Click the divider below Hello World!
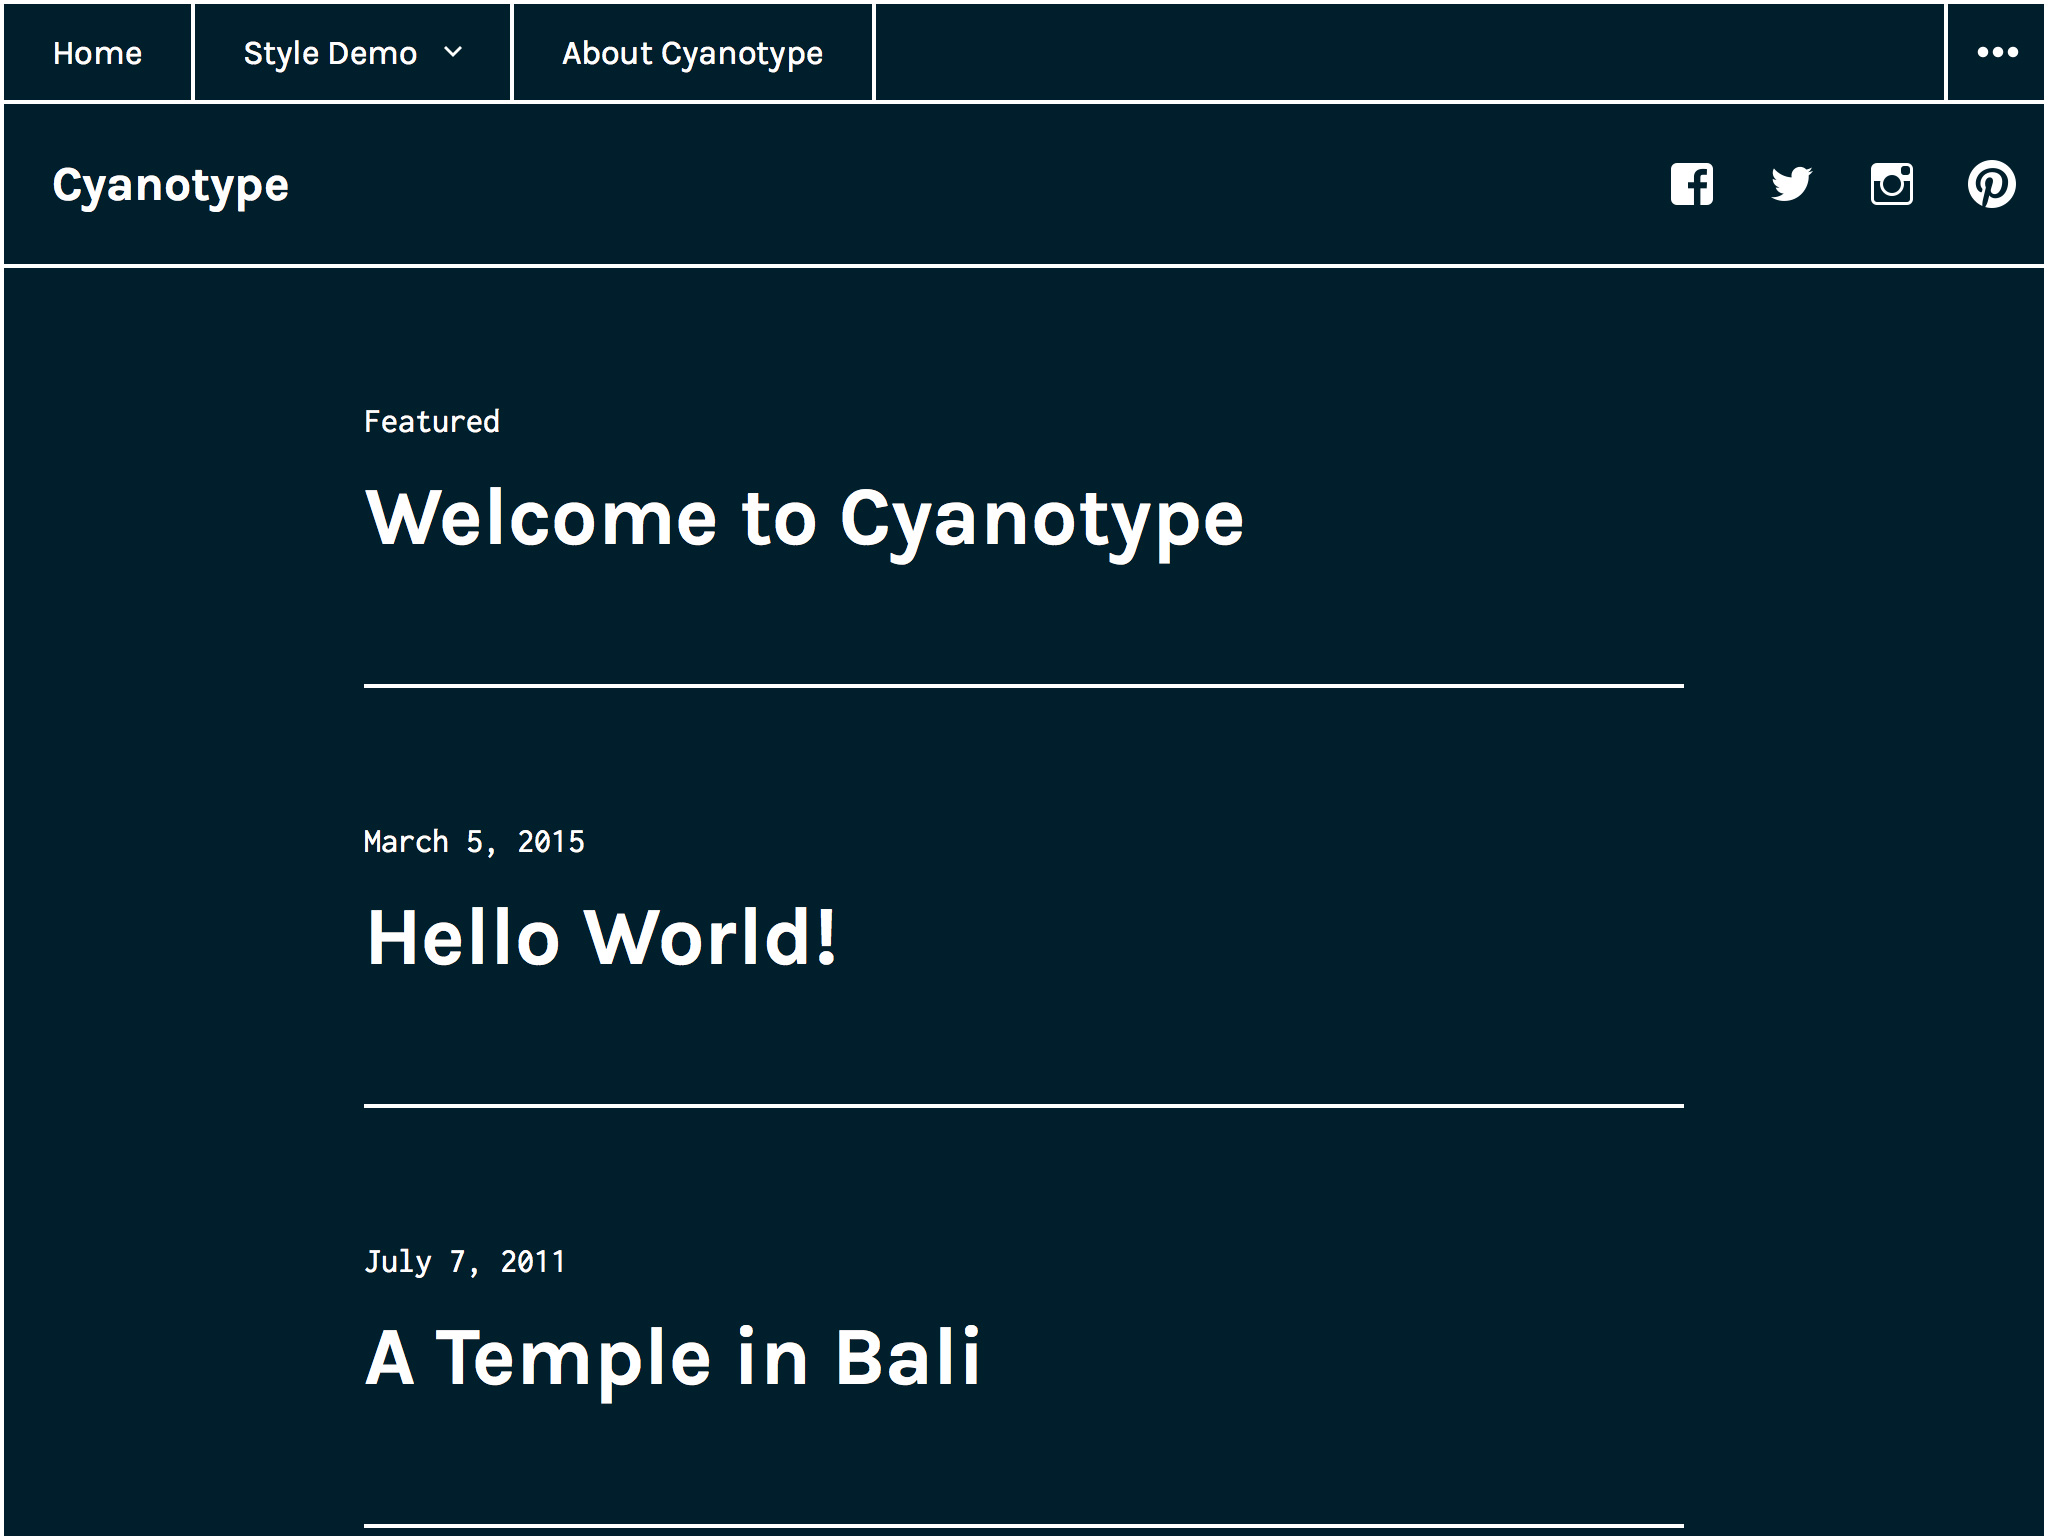Image resolution: width=2048 pixels, height=1536 pixels. tap(1023, 1105)
